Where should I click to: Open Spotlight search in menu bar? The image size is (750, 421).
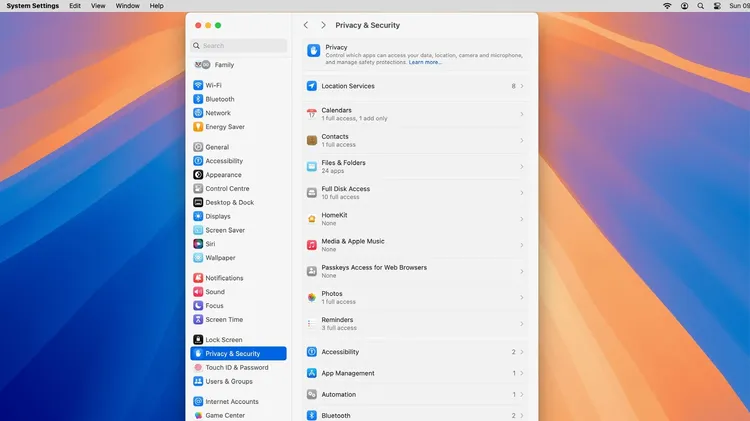701,6
